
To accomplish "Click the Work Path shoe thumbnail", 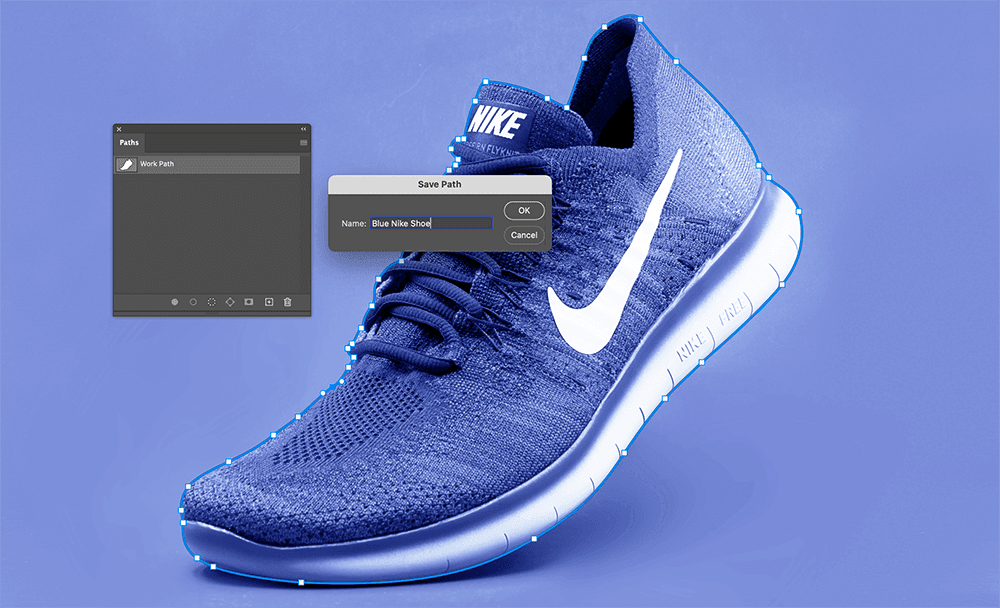I will click(126, 165).
